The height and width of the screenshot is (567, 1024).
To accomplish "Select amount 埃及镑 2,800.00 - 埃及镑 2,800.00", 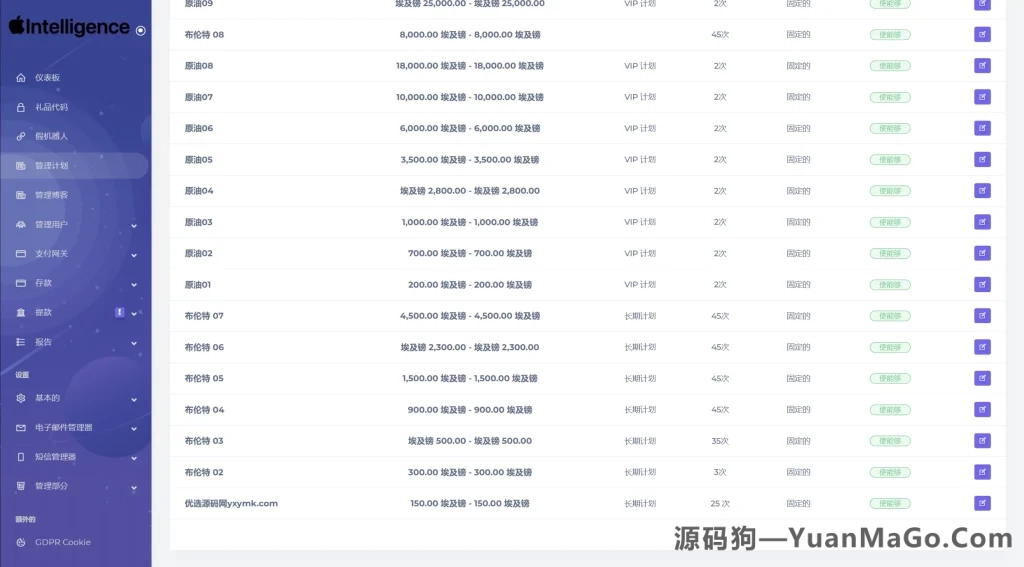I will [470, 191].
